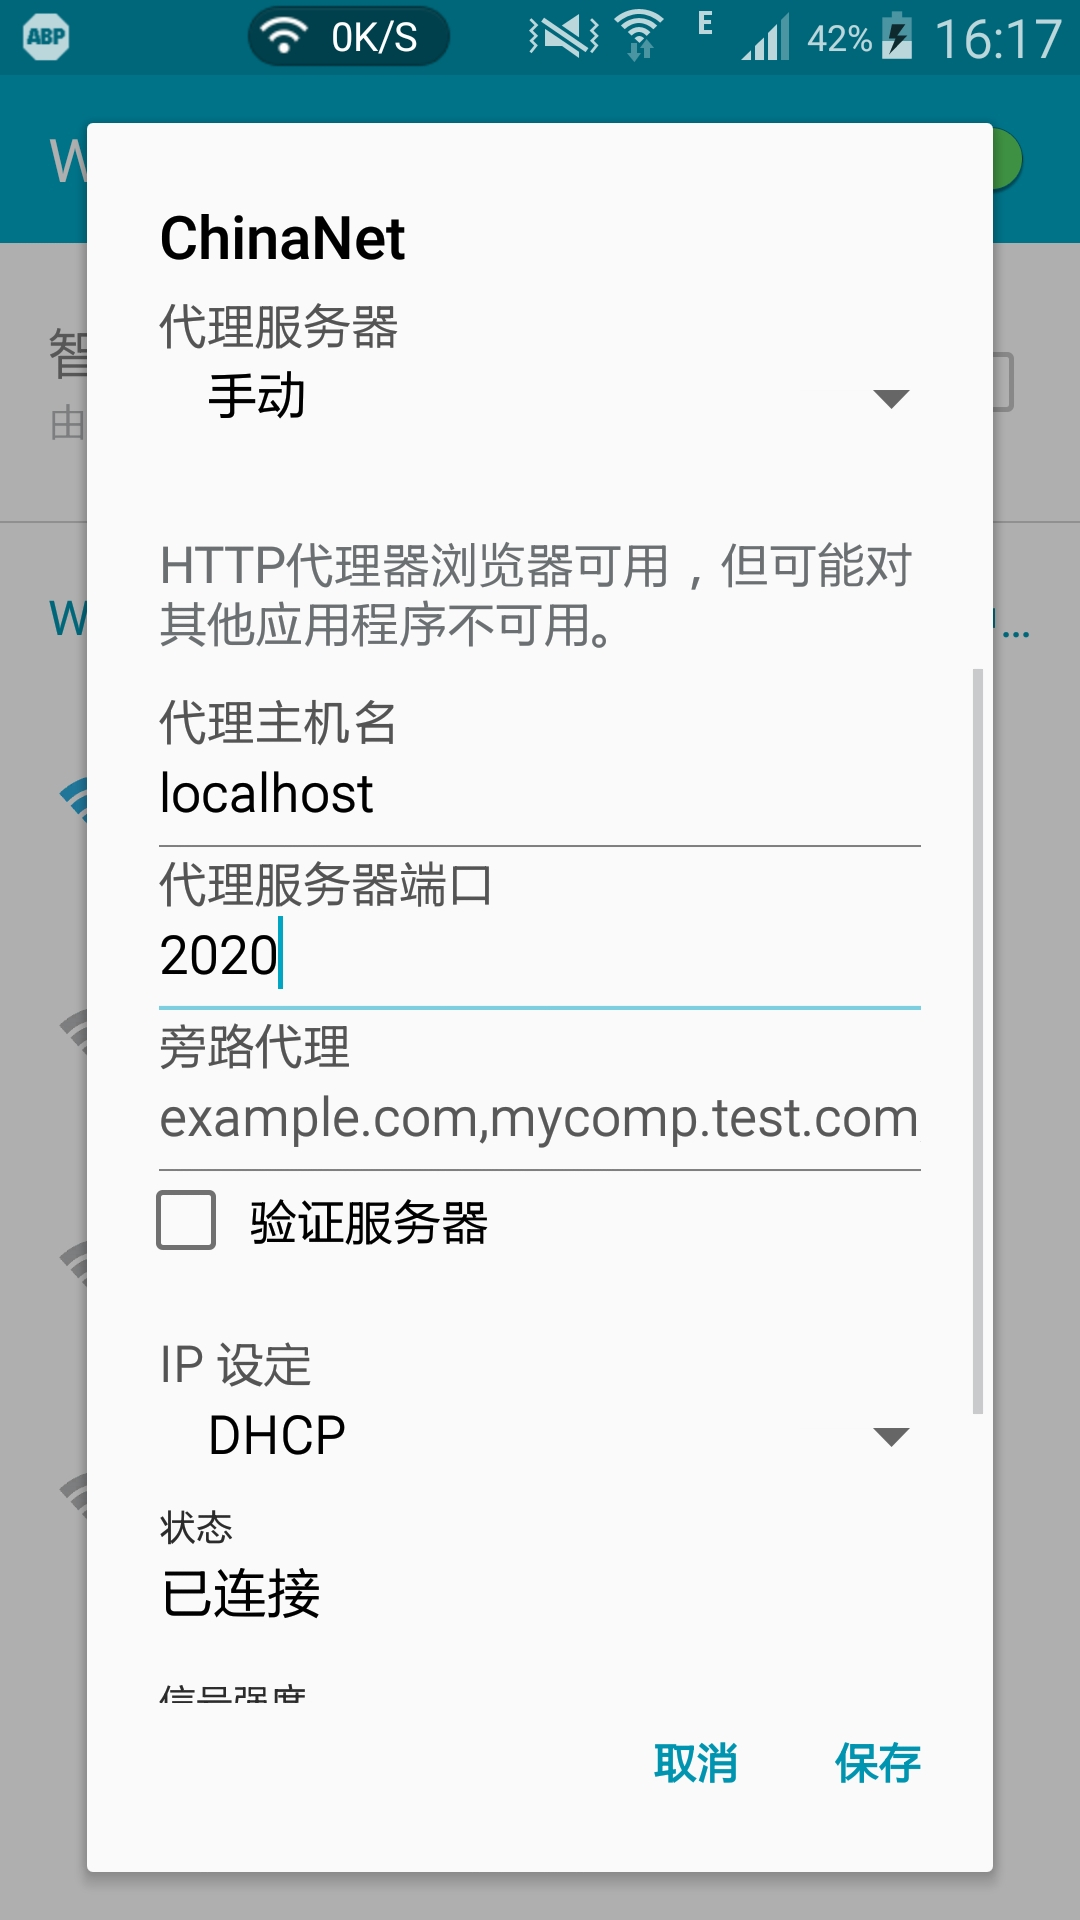Tick the smart network checkbox at right edge
The height and width of the screenshot is (1920, 1080).
pyautogui.click(x=1003, y=381)
